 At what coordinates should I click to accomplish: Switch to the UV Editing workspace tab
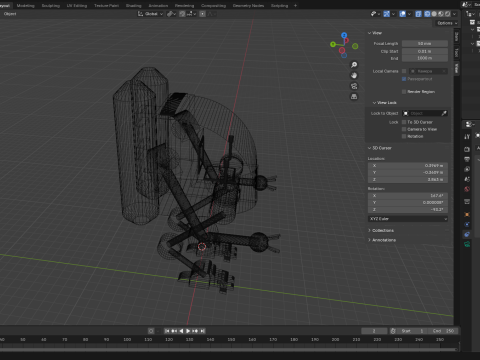tap(77, 5)
